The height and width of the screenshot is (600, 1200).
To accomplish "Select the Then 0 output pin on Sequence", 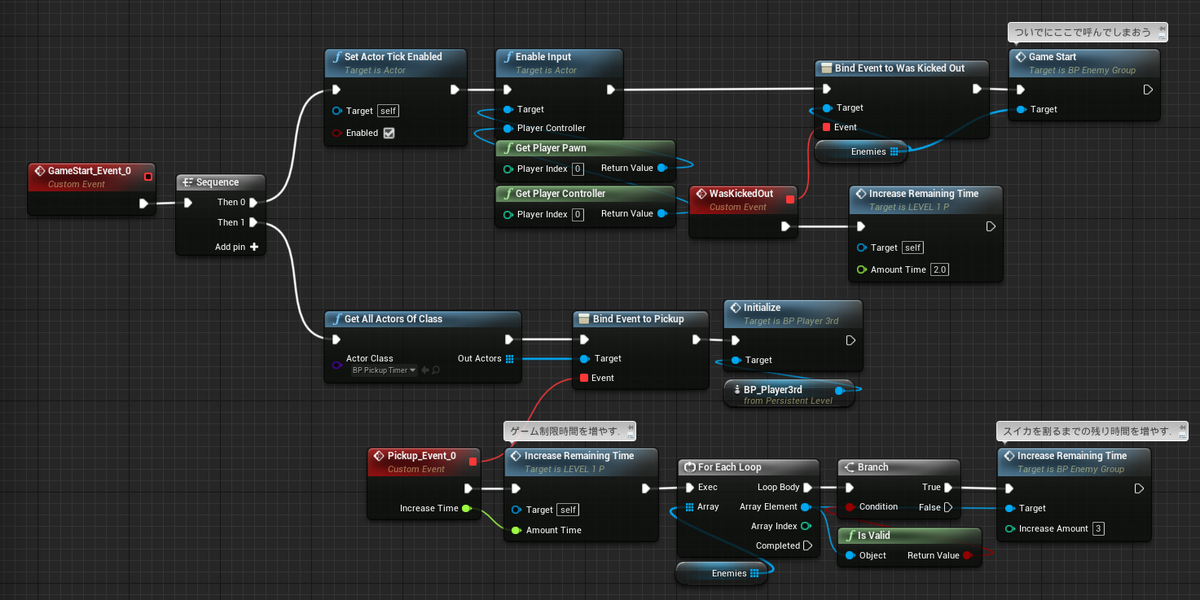I will [x=254, y=202].
